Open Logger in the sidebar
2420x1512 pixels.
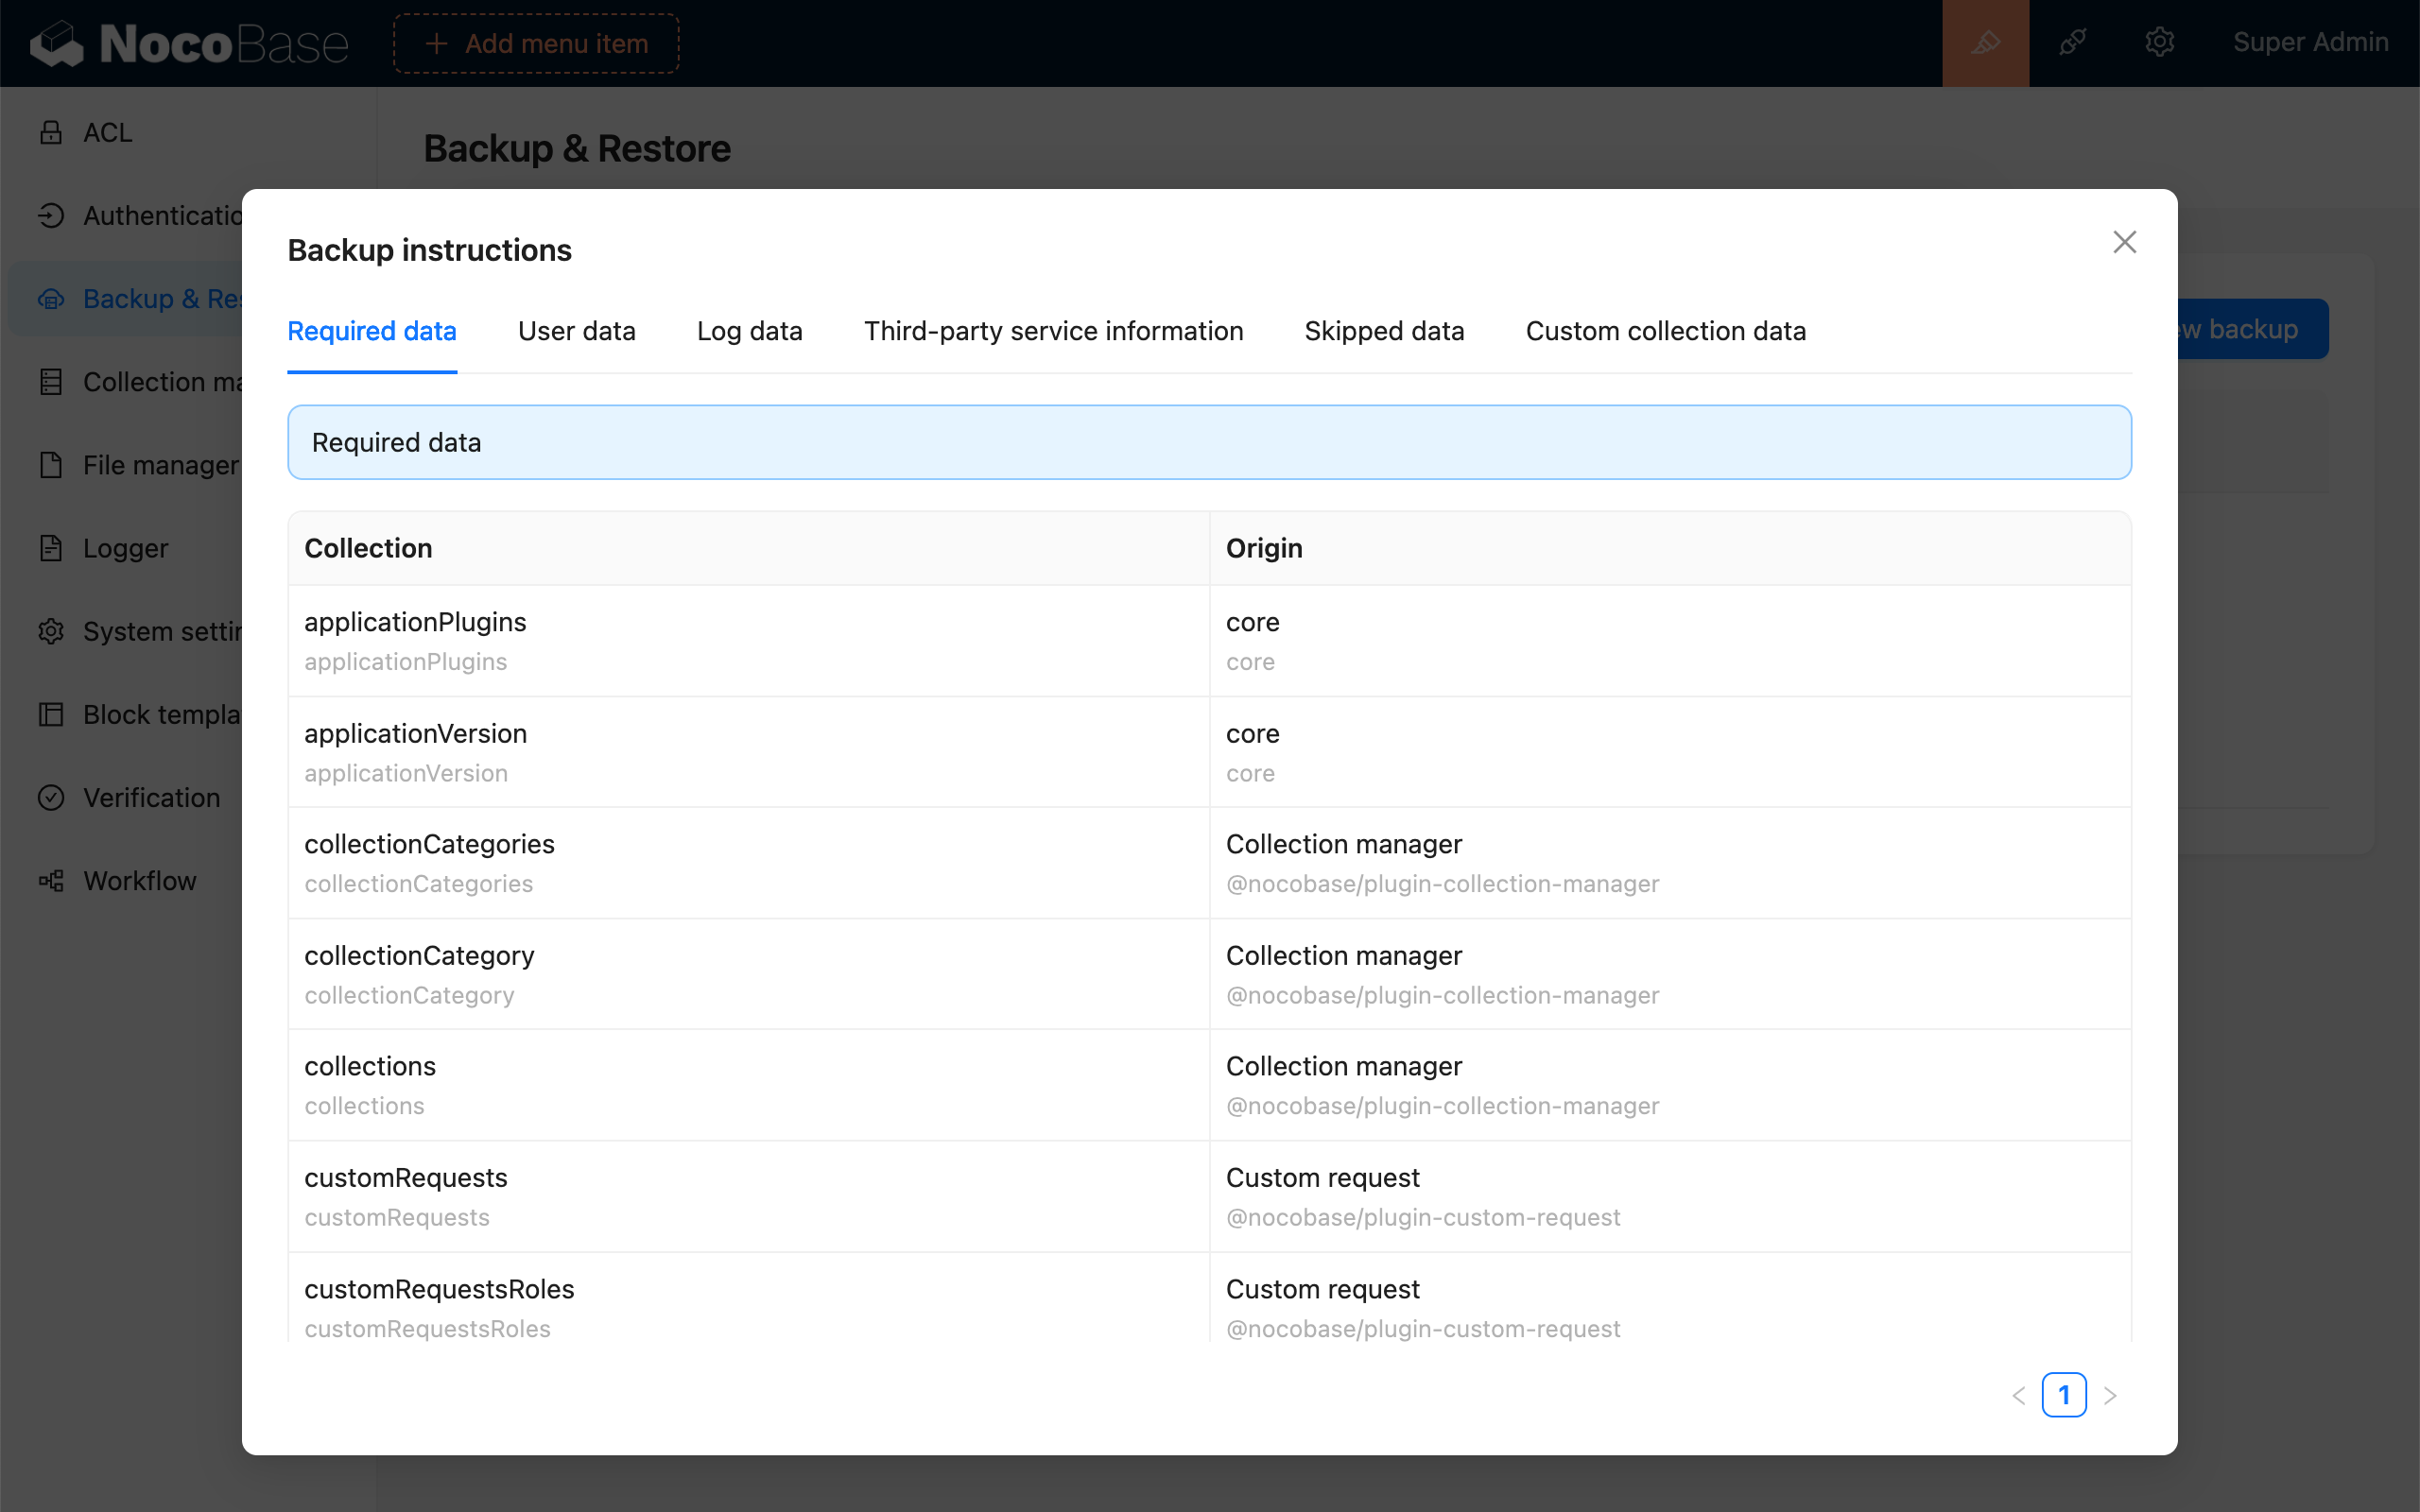[125, 548]
